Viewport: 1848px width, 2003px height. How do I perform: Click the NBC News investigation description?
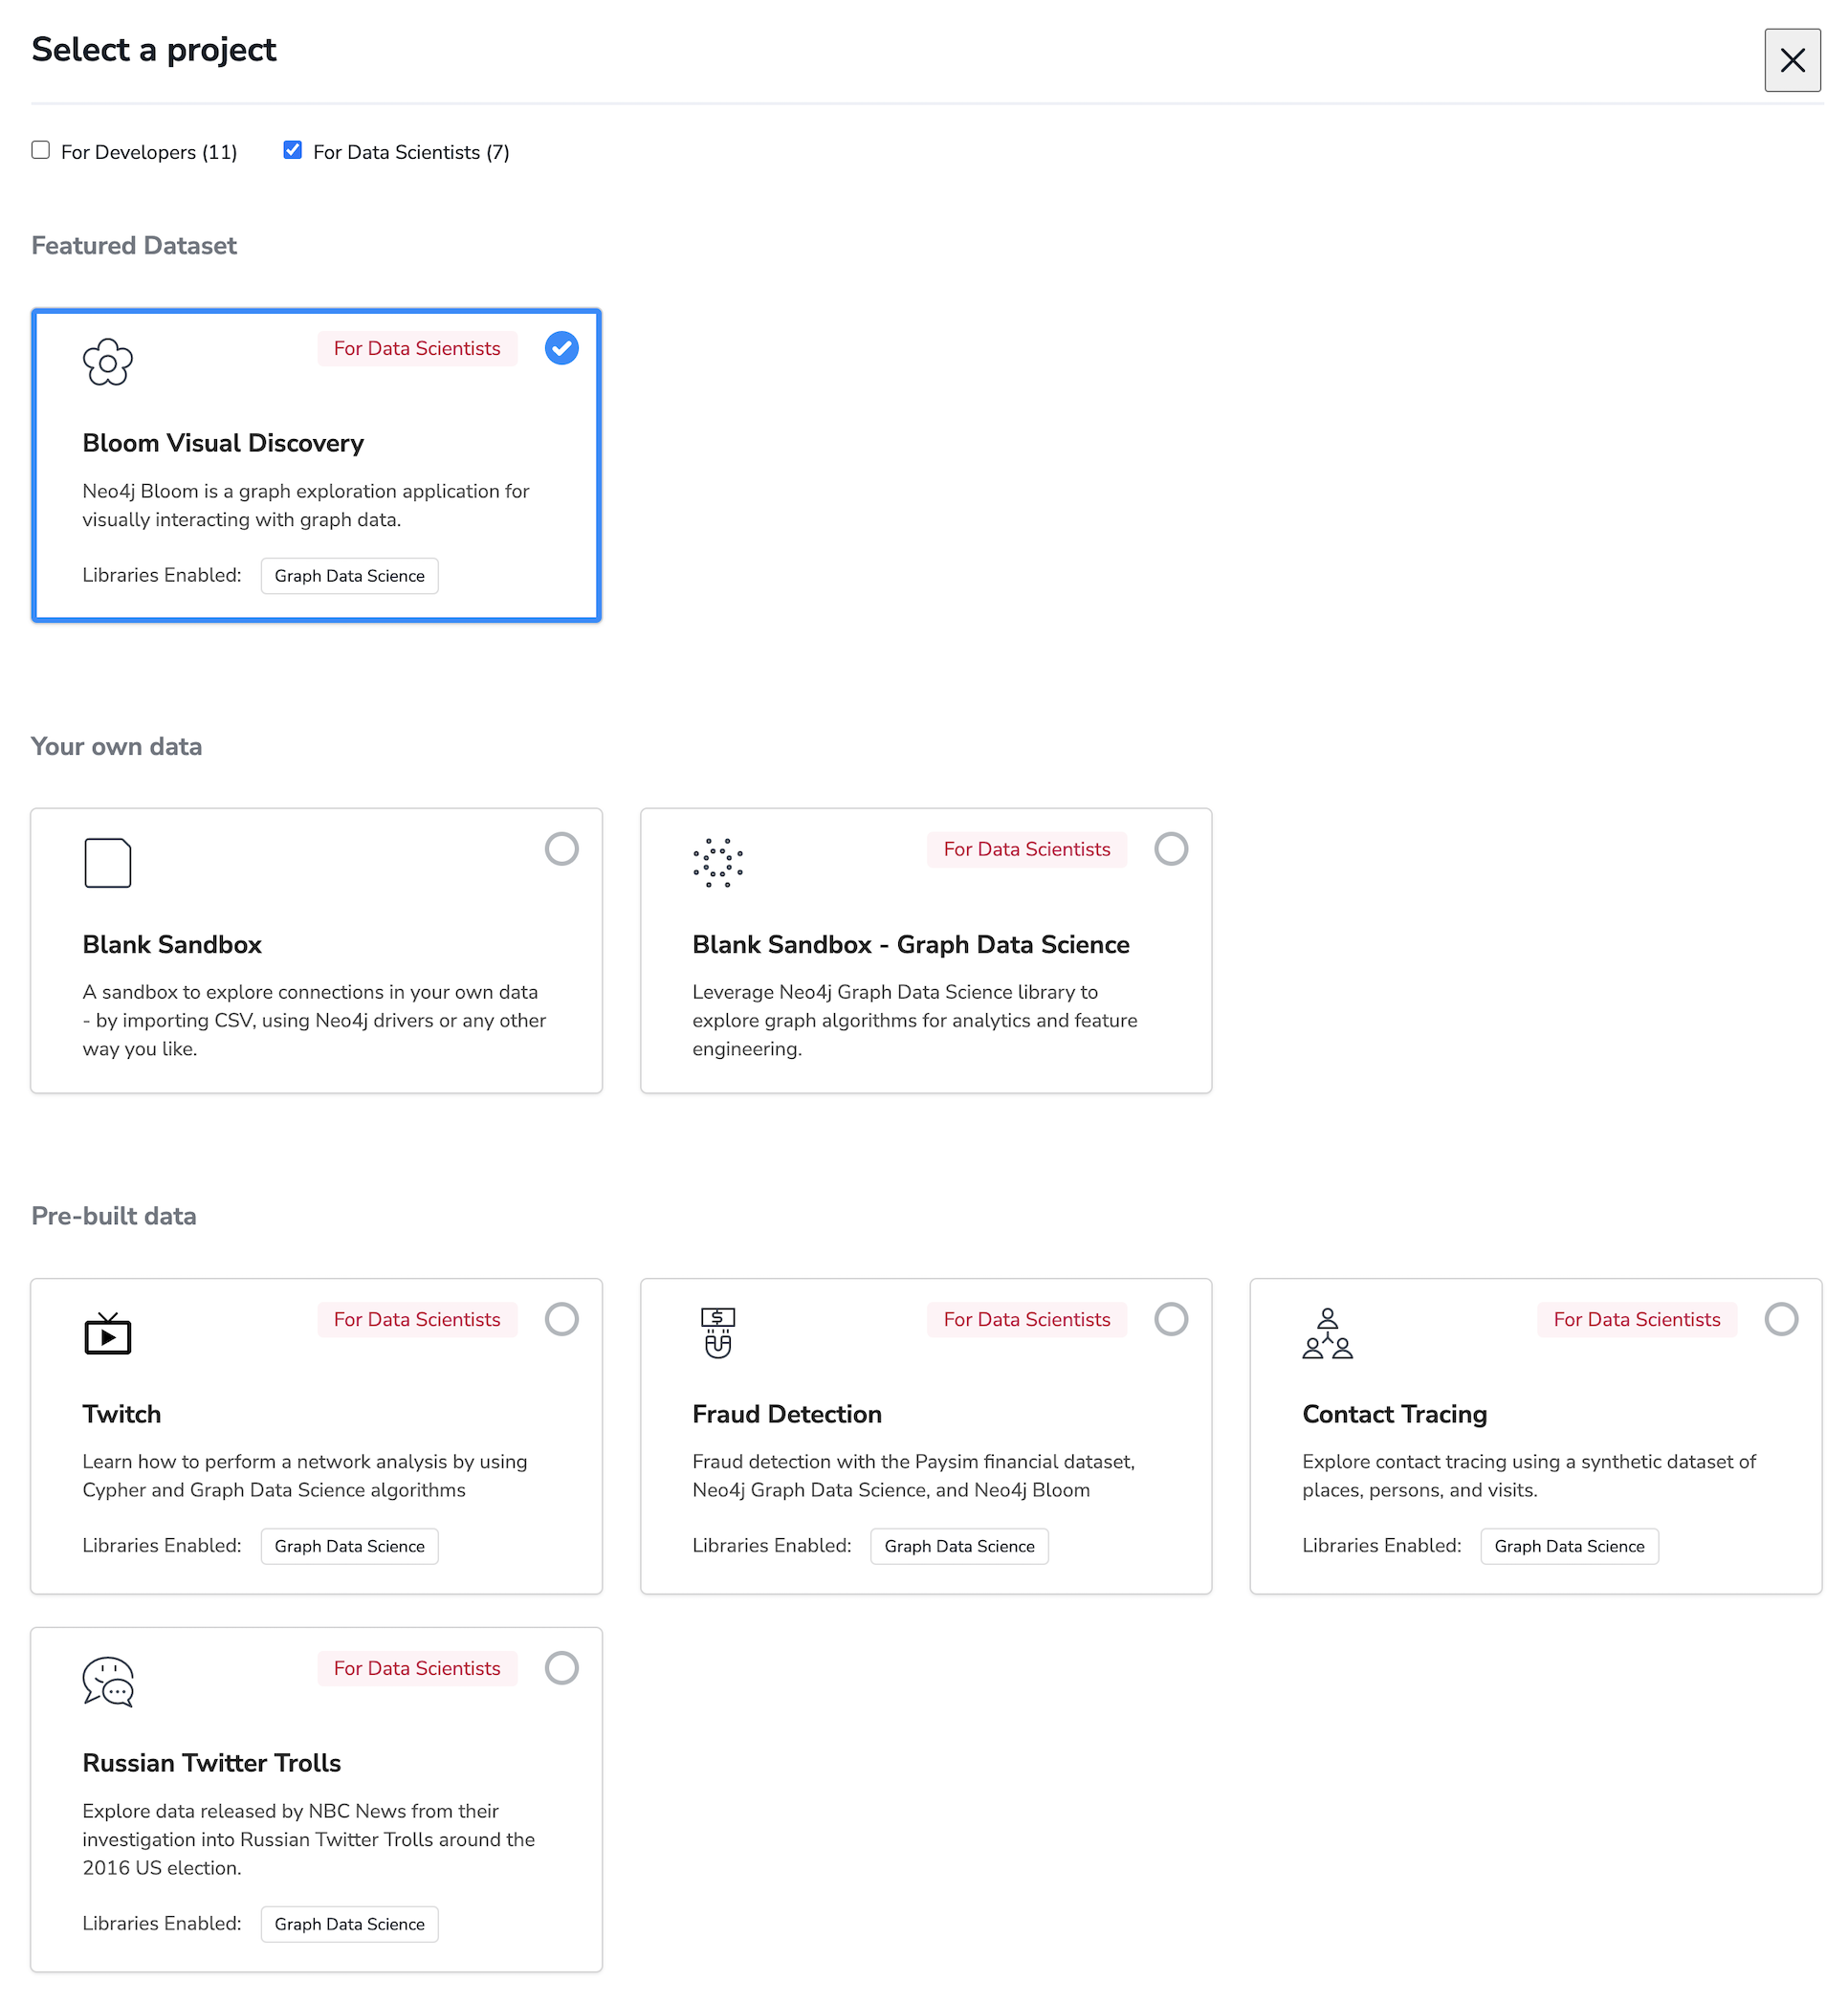309,1839
